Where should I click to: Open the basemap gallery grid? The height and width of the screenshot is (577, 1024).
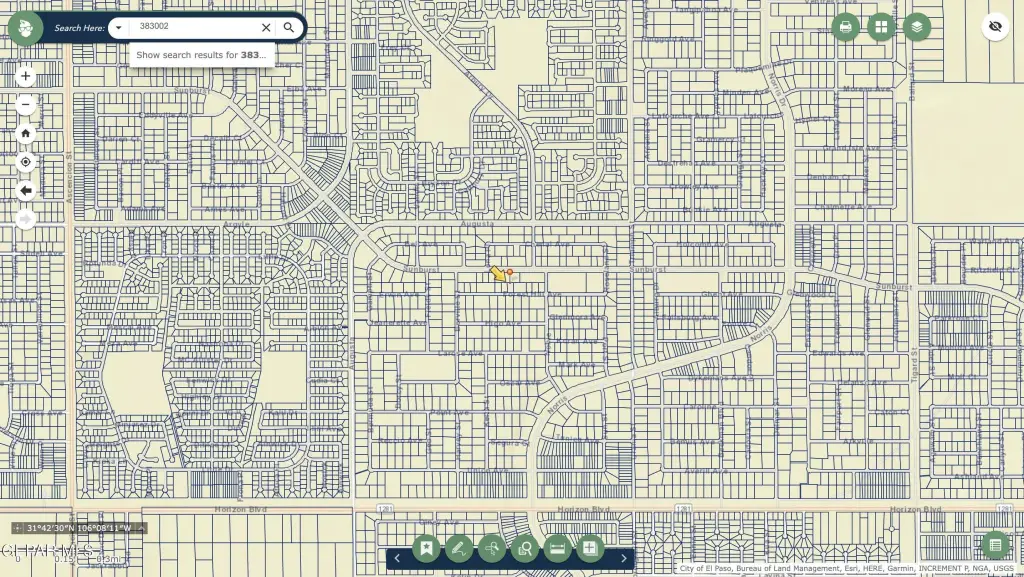point(881,27)
